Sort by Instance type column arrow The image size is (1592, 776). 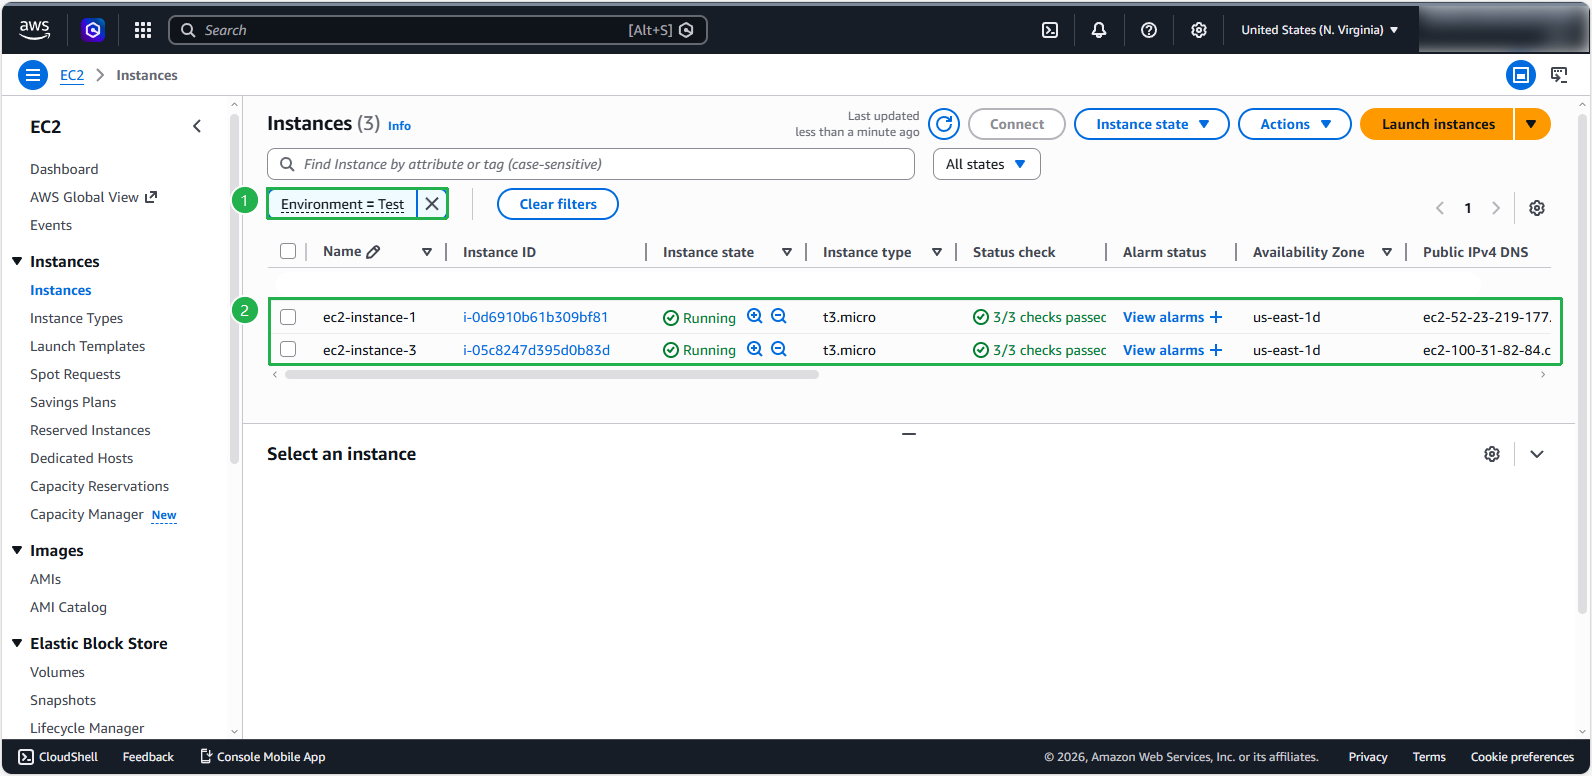point(937,252)
